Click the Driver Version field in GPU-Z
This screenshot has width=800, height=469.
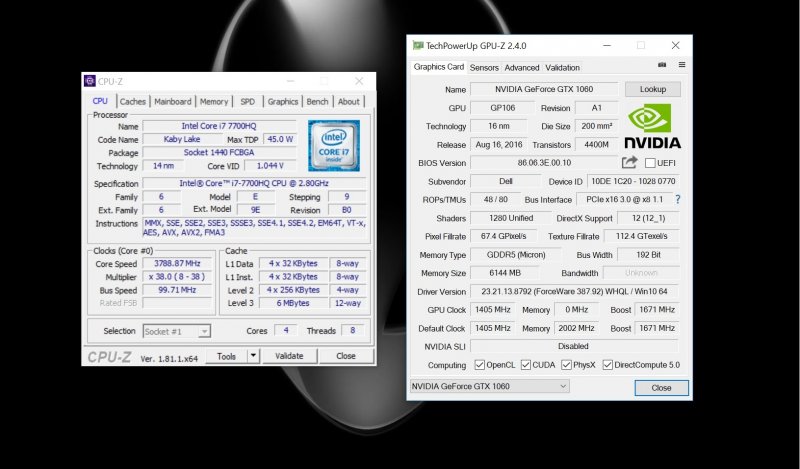click(x=574, y=291)
